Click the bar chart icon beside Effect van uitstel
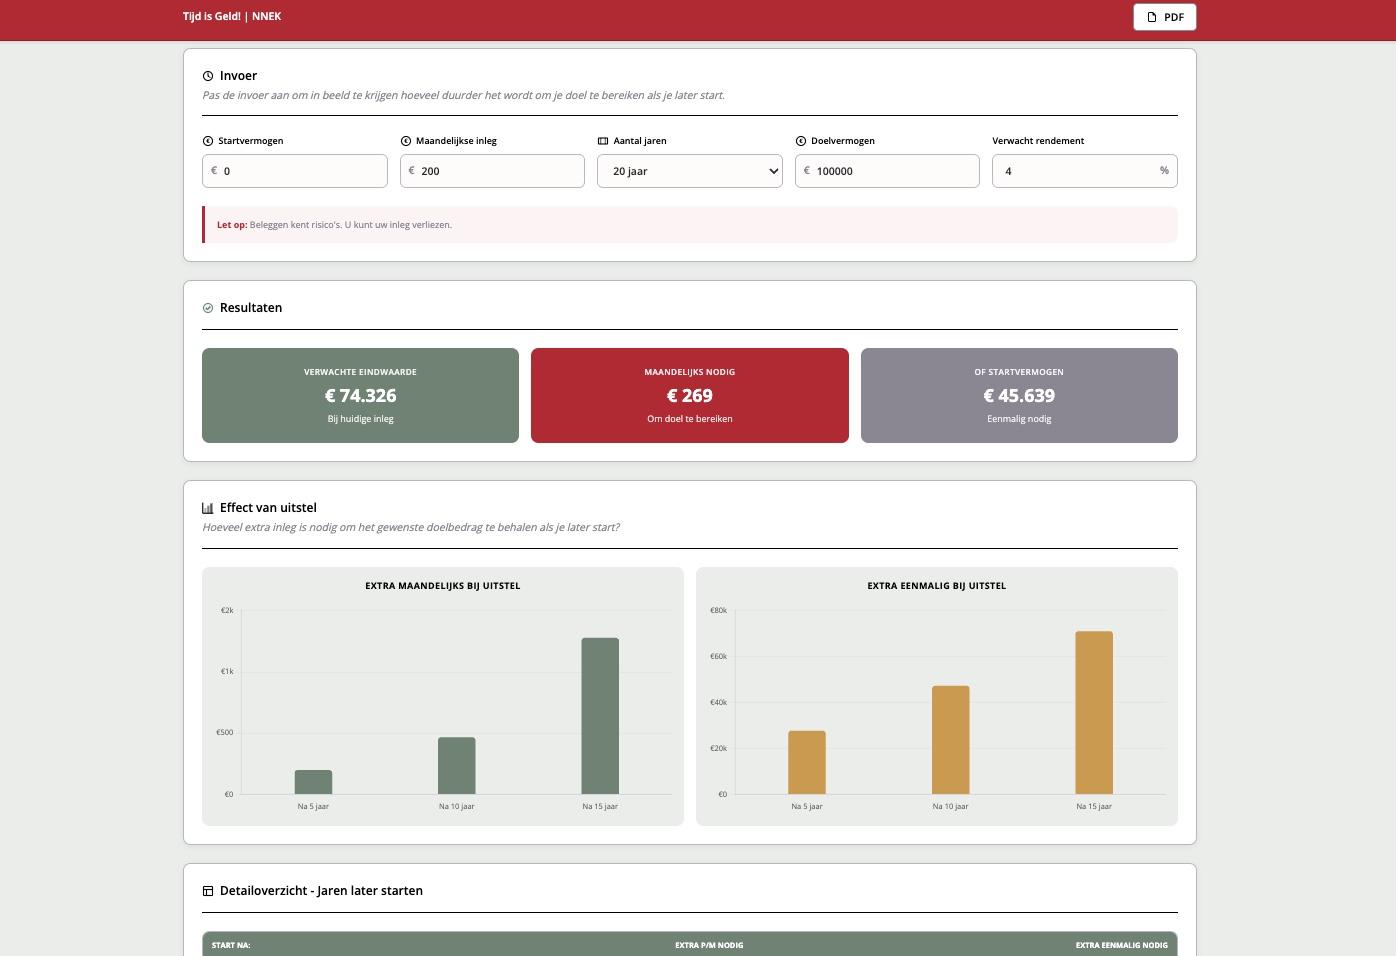This screenshot has width=1396, height=956. pos(208,508)
